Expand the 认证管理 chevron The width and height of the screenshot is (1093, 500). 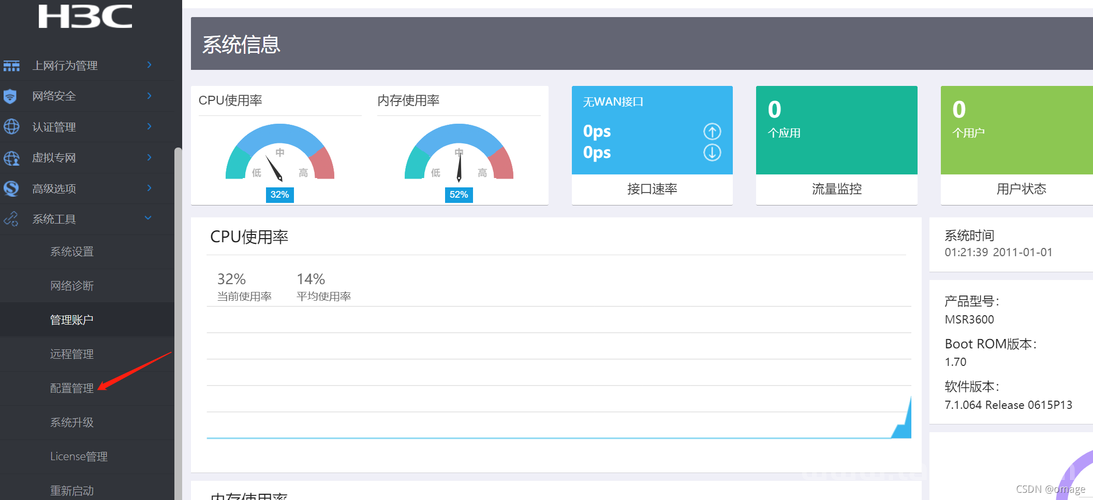[x=149, y=126]
